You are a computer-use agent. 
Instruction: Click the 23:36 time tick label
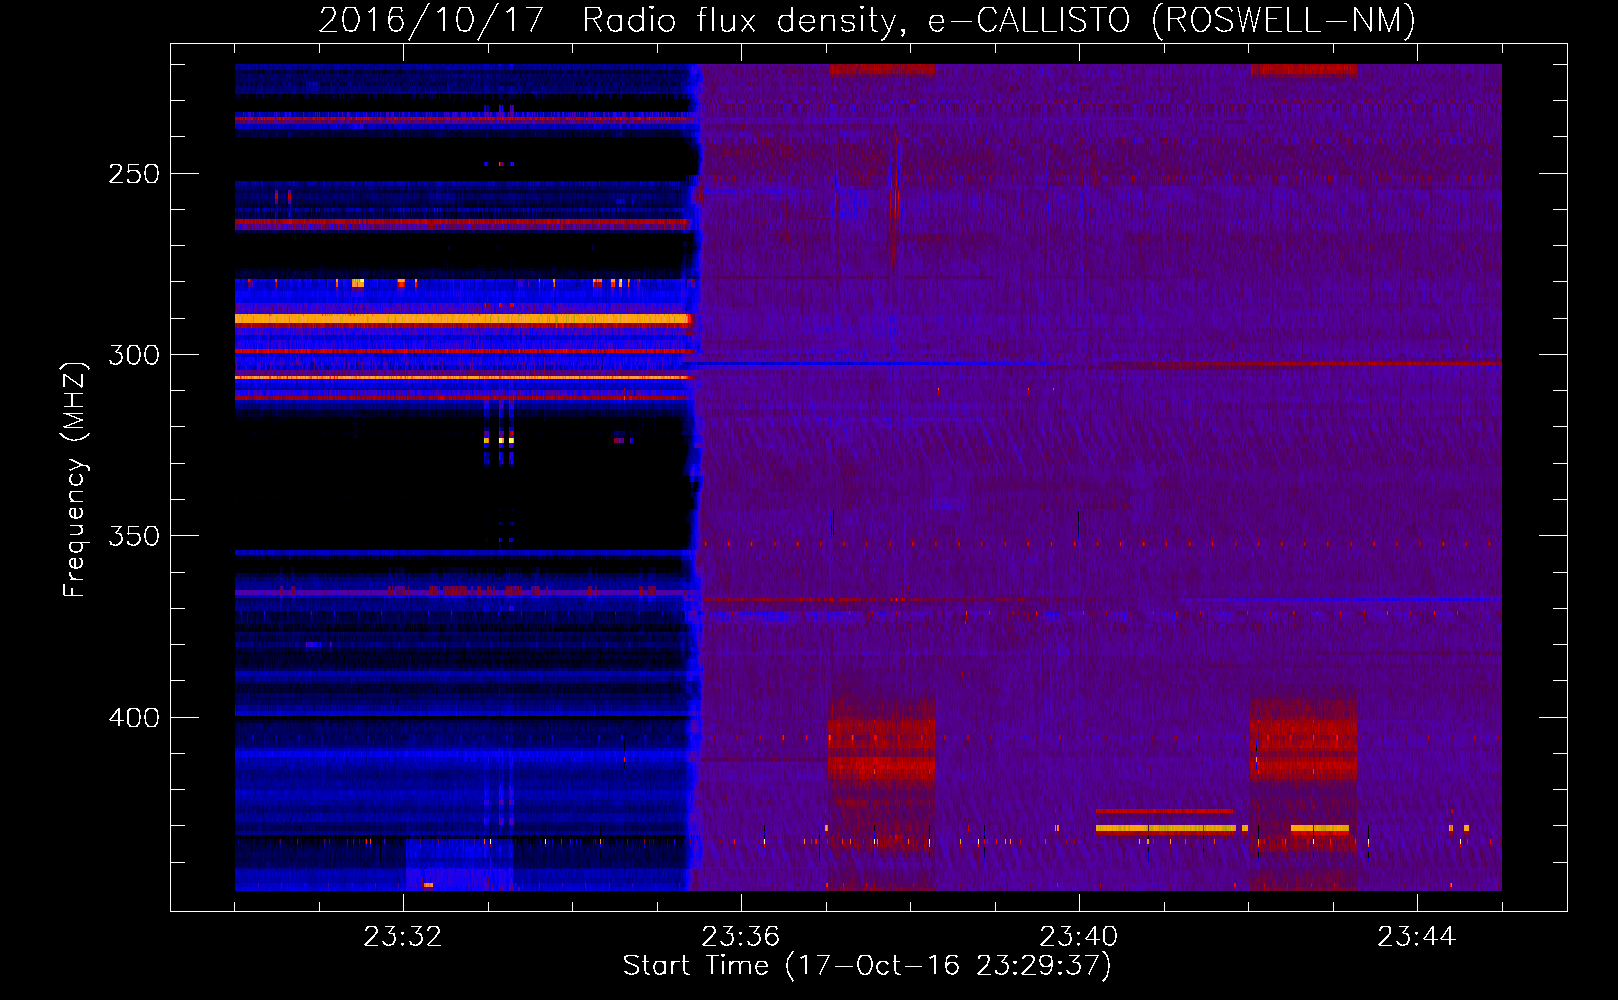click(x=741, y=937)
